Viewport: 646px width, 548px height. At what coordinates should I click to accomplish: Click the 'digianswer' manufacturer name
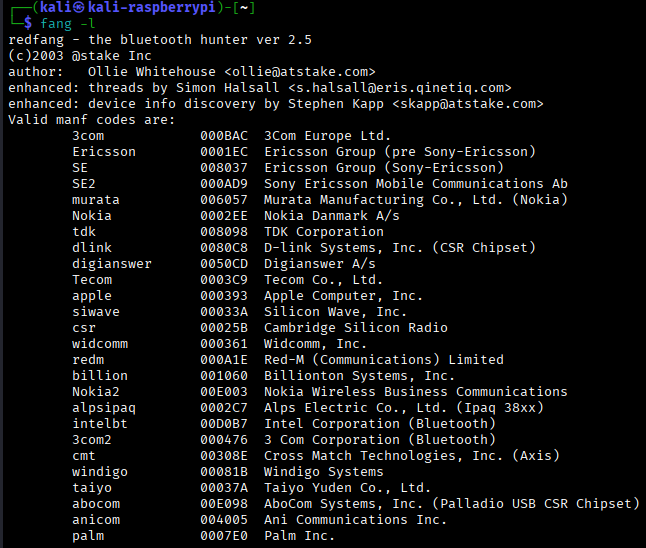112,264
